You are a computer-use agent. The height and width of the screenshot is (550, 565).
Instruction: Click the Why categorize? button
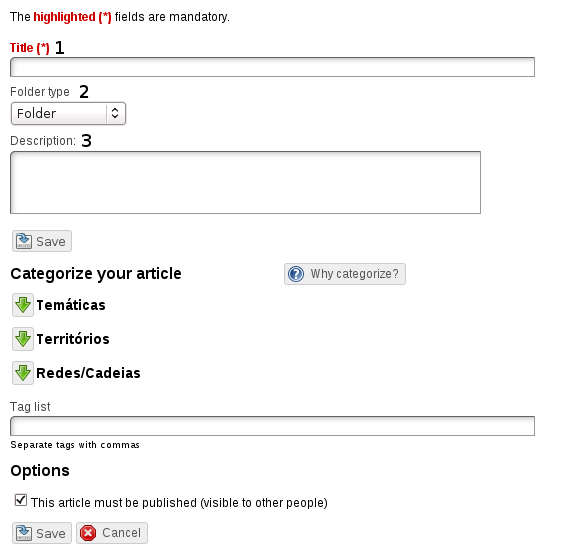pos(345,274)
